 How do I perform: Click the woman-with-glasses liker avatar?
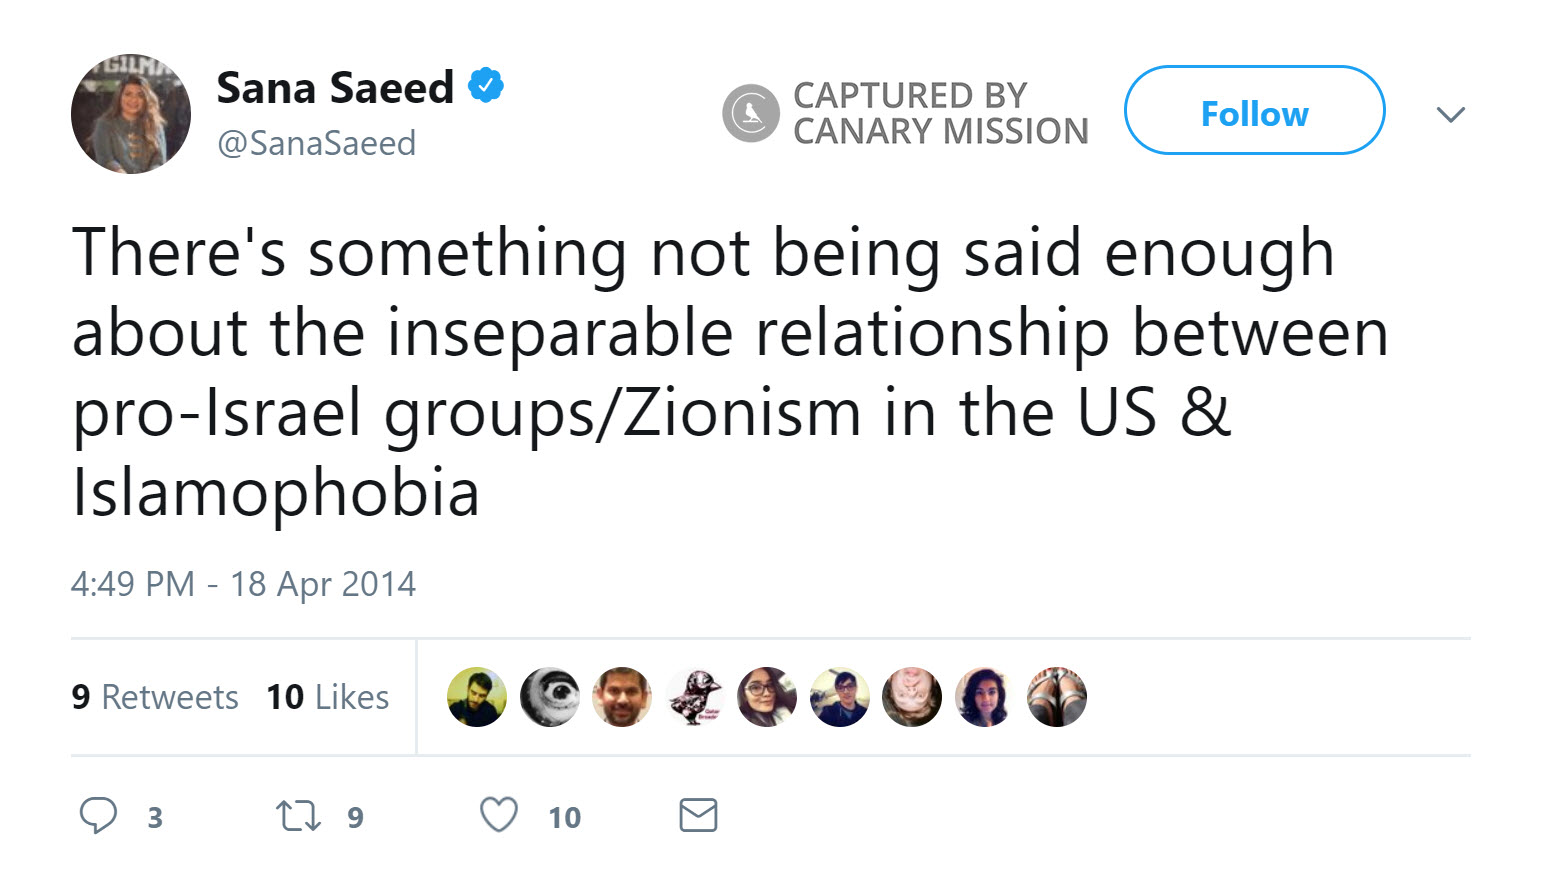click(x=767, y=697)
